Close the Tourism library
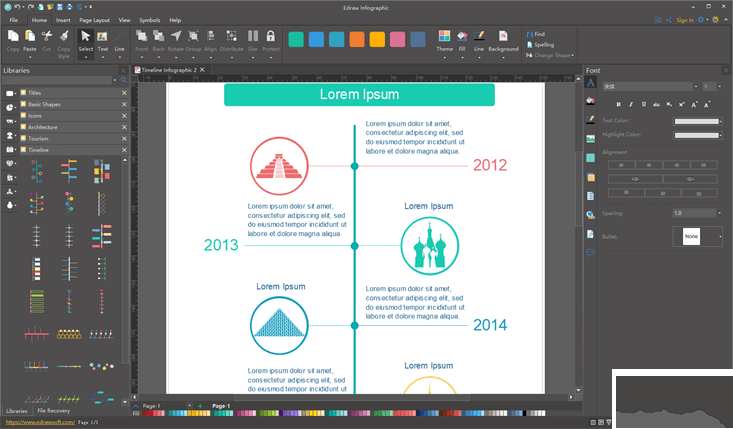 (124, 138)
